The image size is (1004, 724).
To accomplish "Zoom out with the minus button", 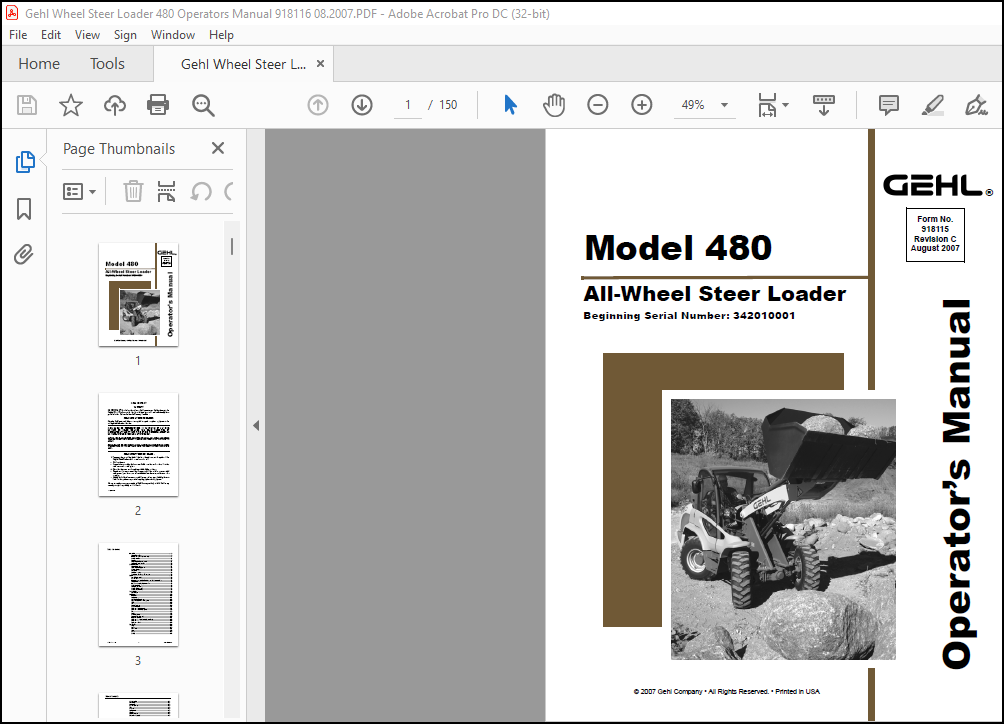I will [597, 105].
